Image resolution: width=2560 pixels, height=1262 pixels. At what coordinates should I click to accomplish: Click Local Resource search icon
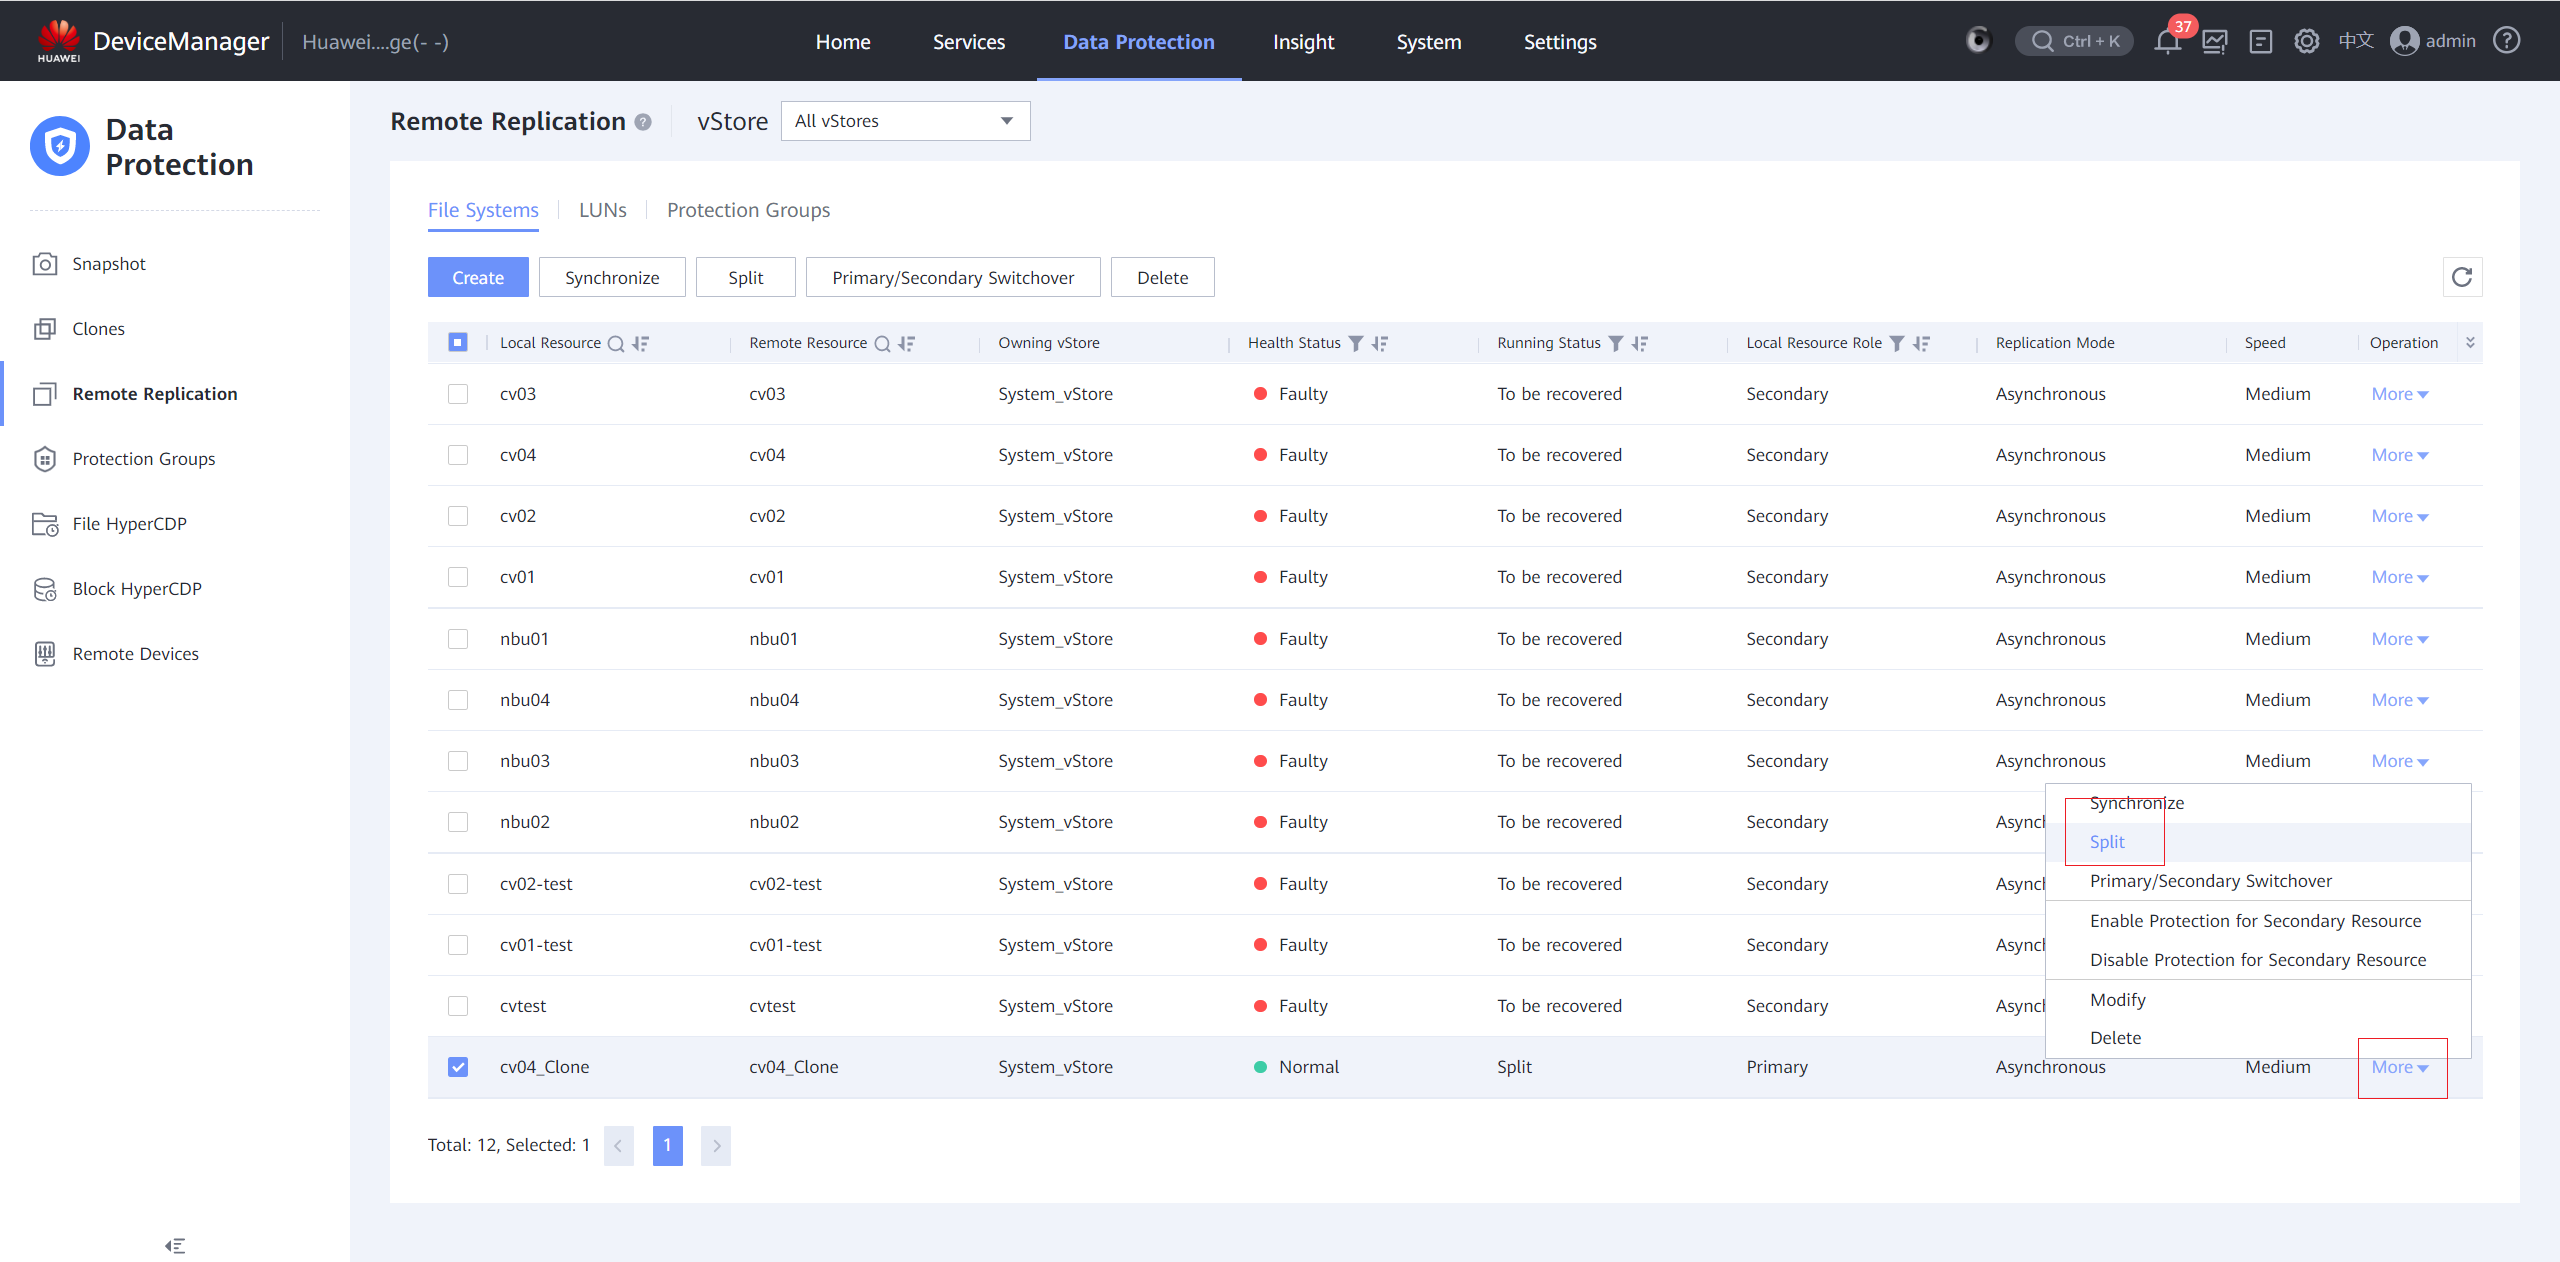click(x=616, y=343)
